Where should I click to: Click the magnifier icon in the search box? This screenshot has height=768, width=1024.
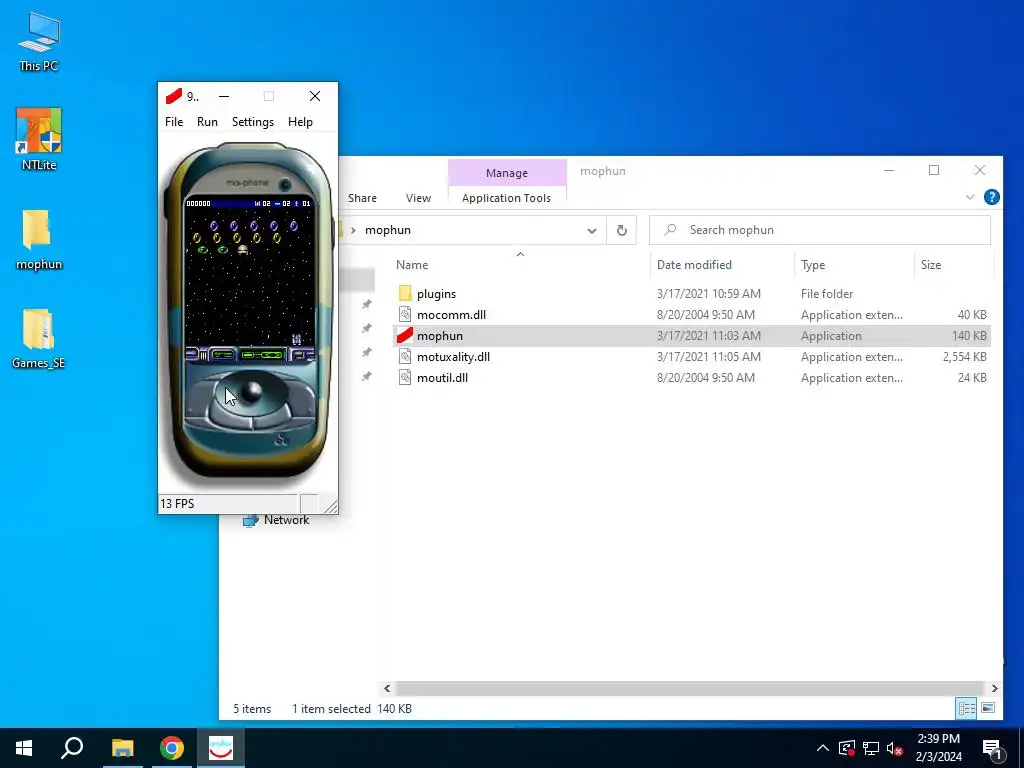point(670,230)
